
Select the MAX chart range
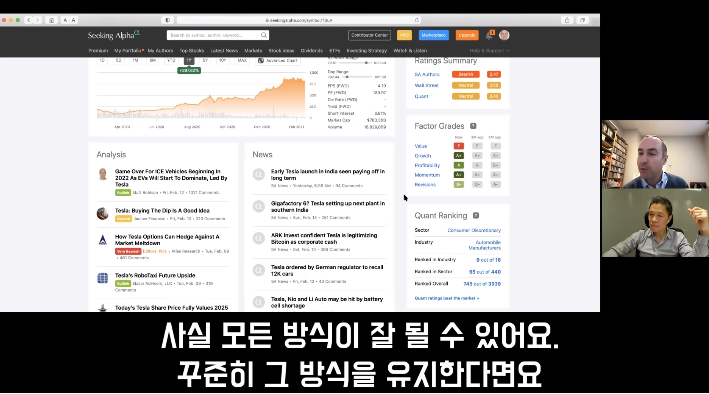click(242, 60)
